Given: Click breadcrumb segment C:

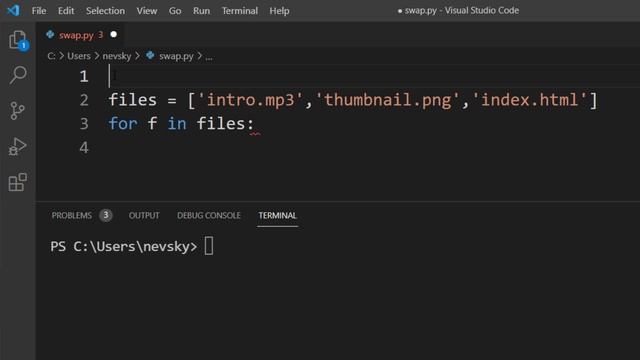Looking at the screenshot, I should (51, 56).
